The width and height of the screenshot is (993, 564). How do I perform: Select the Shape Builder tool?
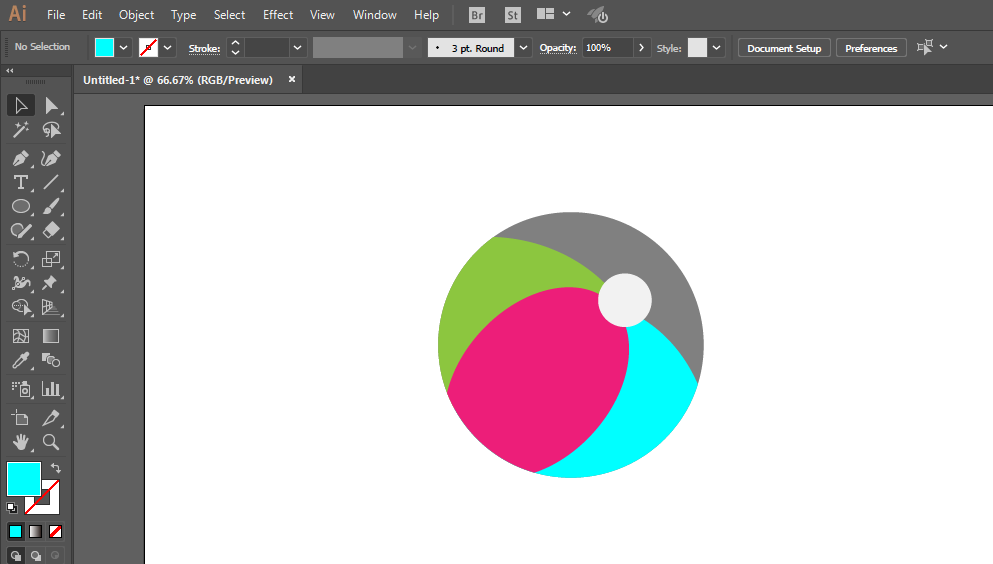coord(21,307)
